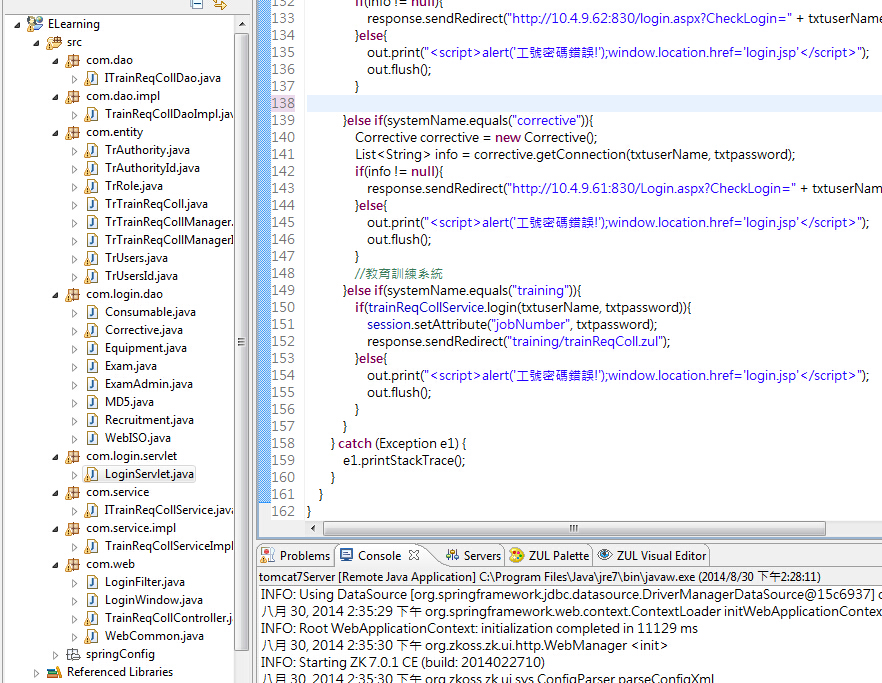Open the ZUL Palette tab
The width and height of the screenshot is (882, 683).
pyautogui.click(x=549, y=555)
